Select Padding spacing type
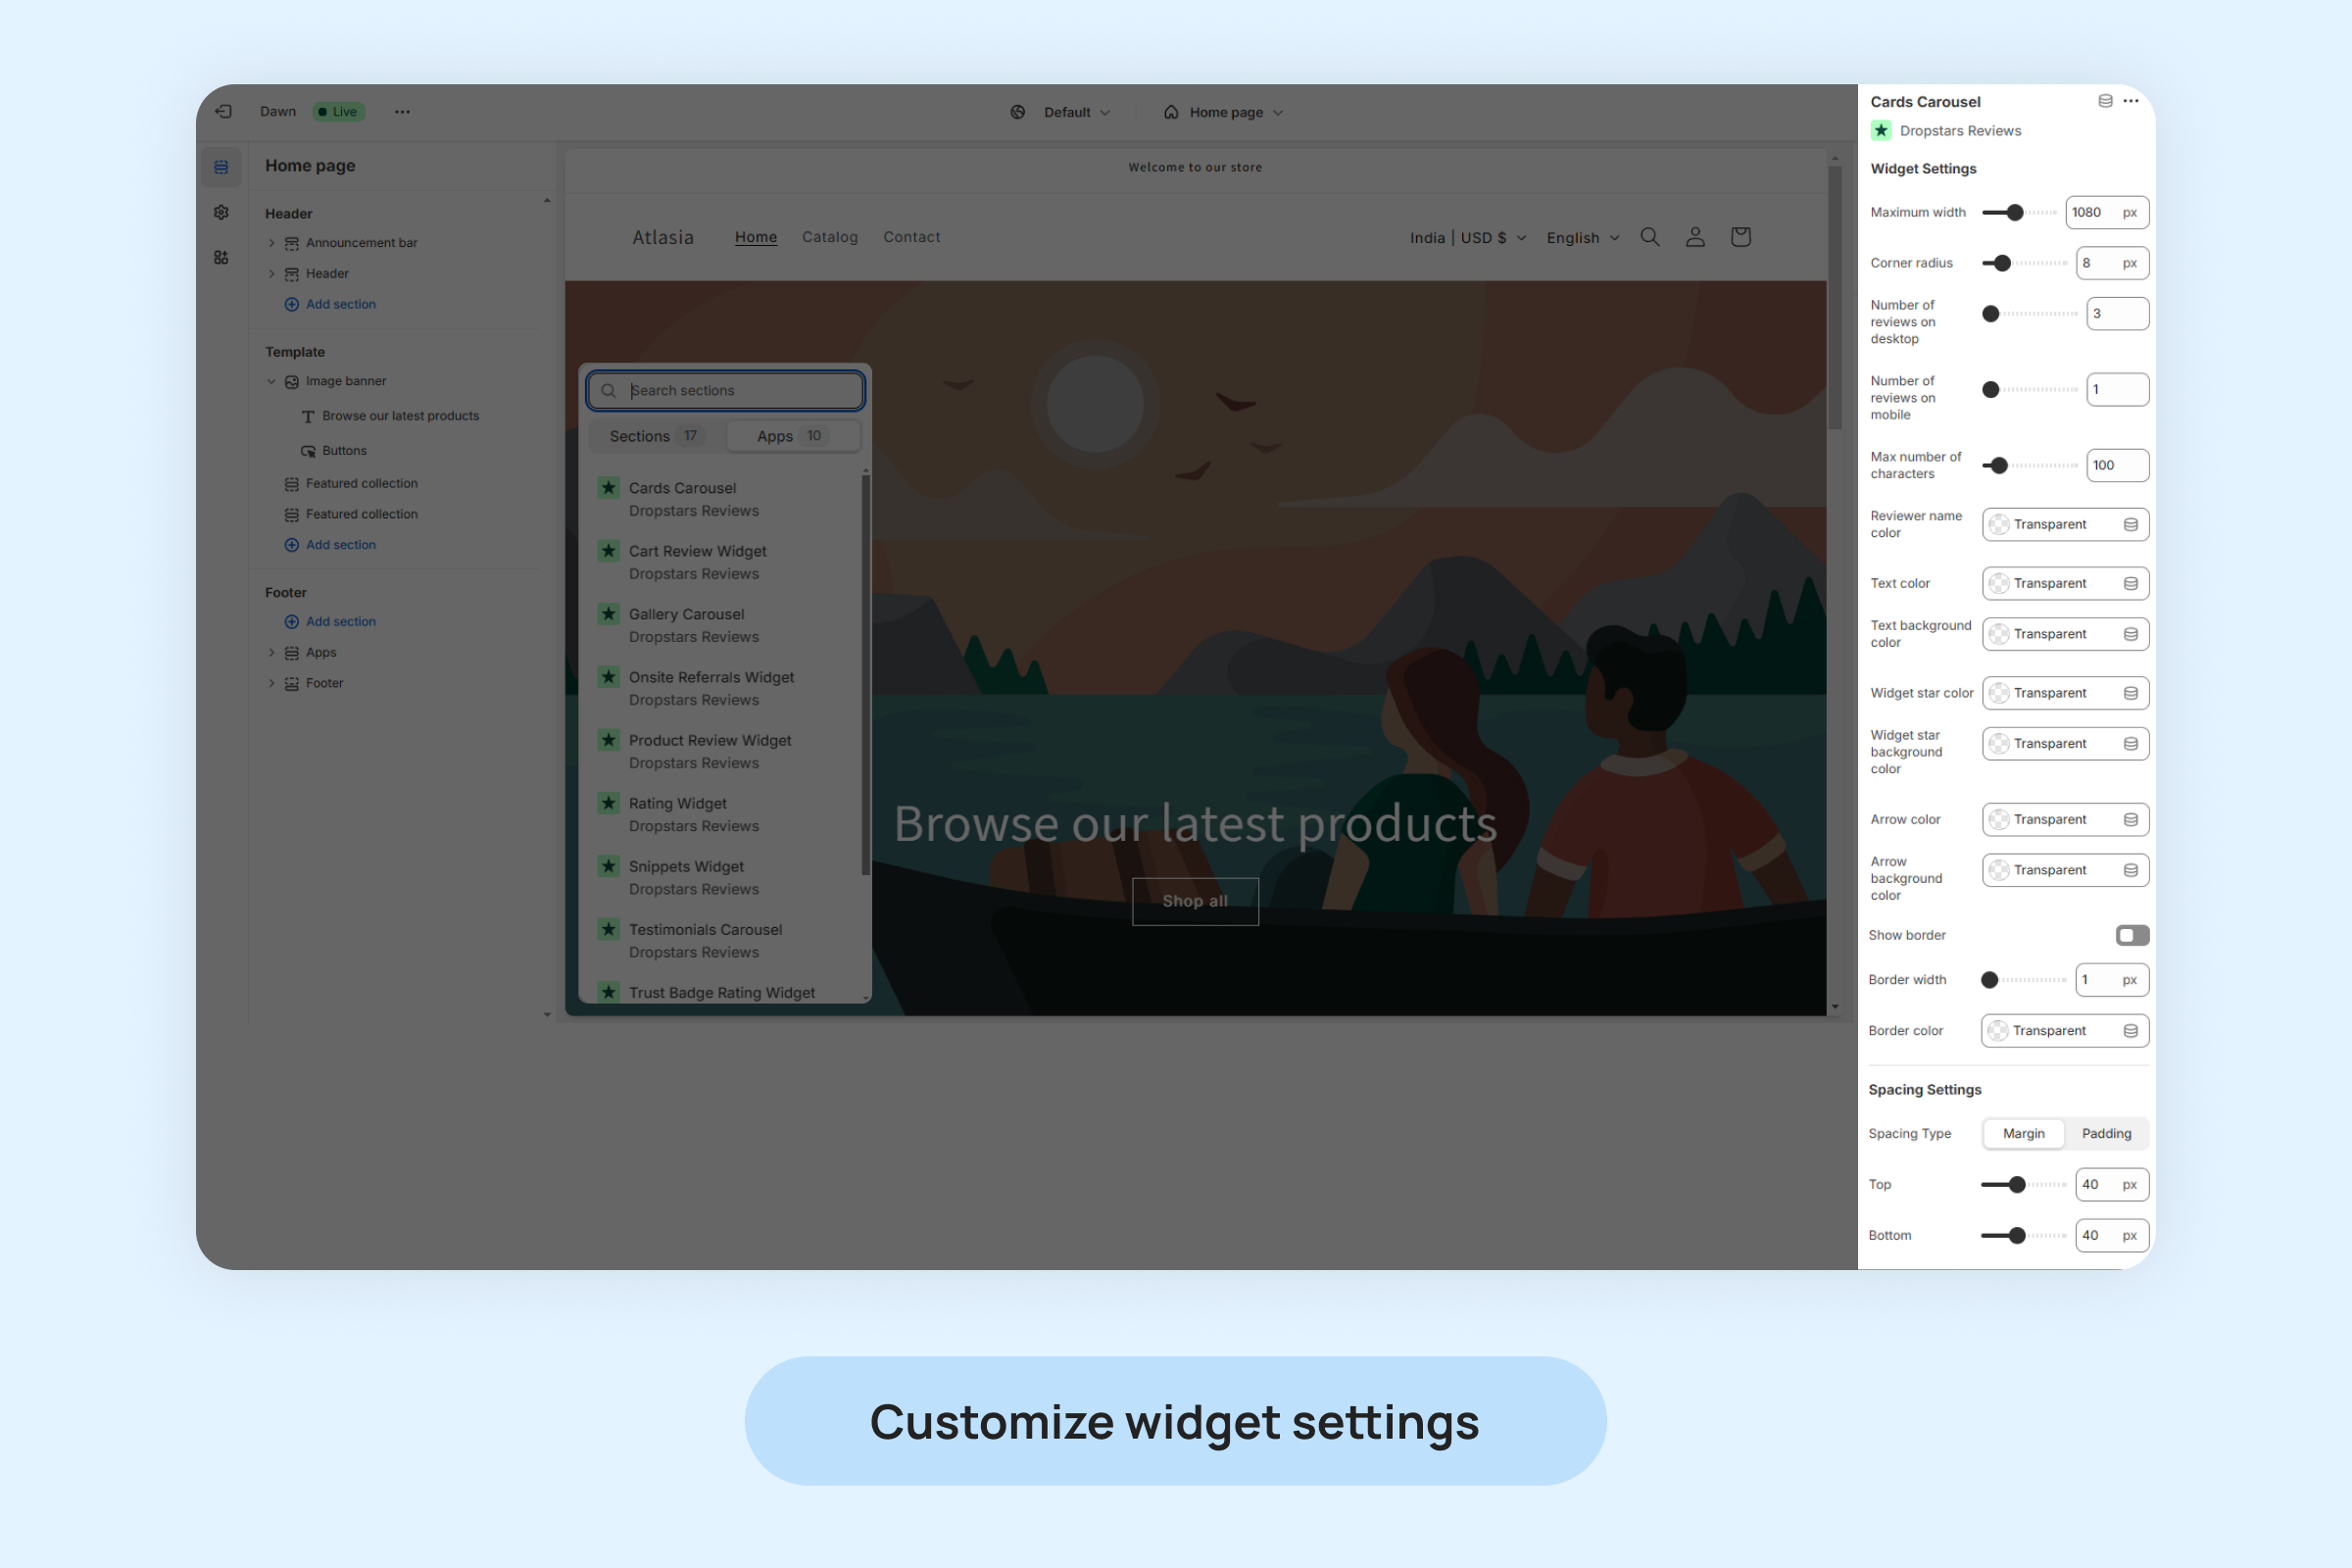 tap(2106, 1133)
